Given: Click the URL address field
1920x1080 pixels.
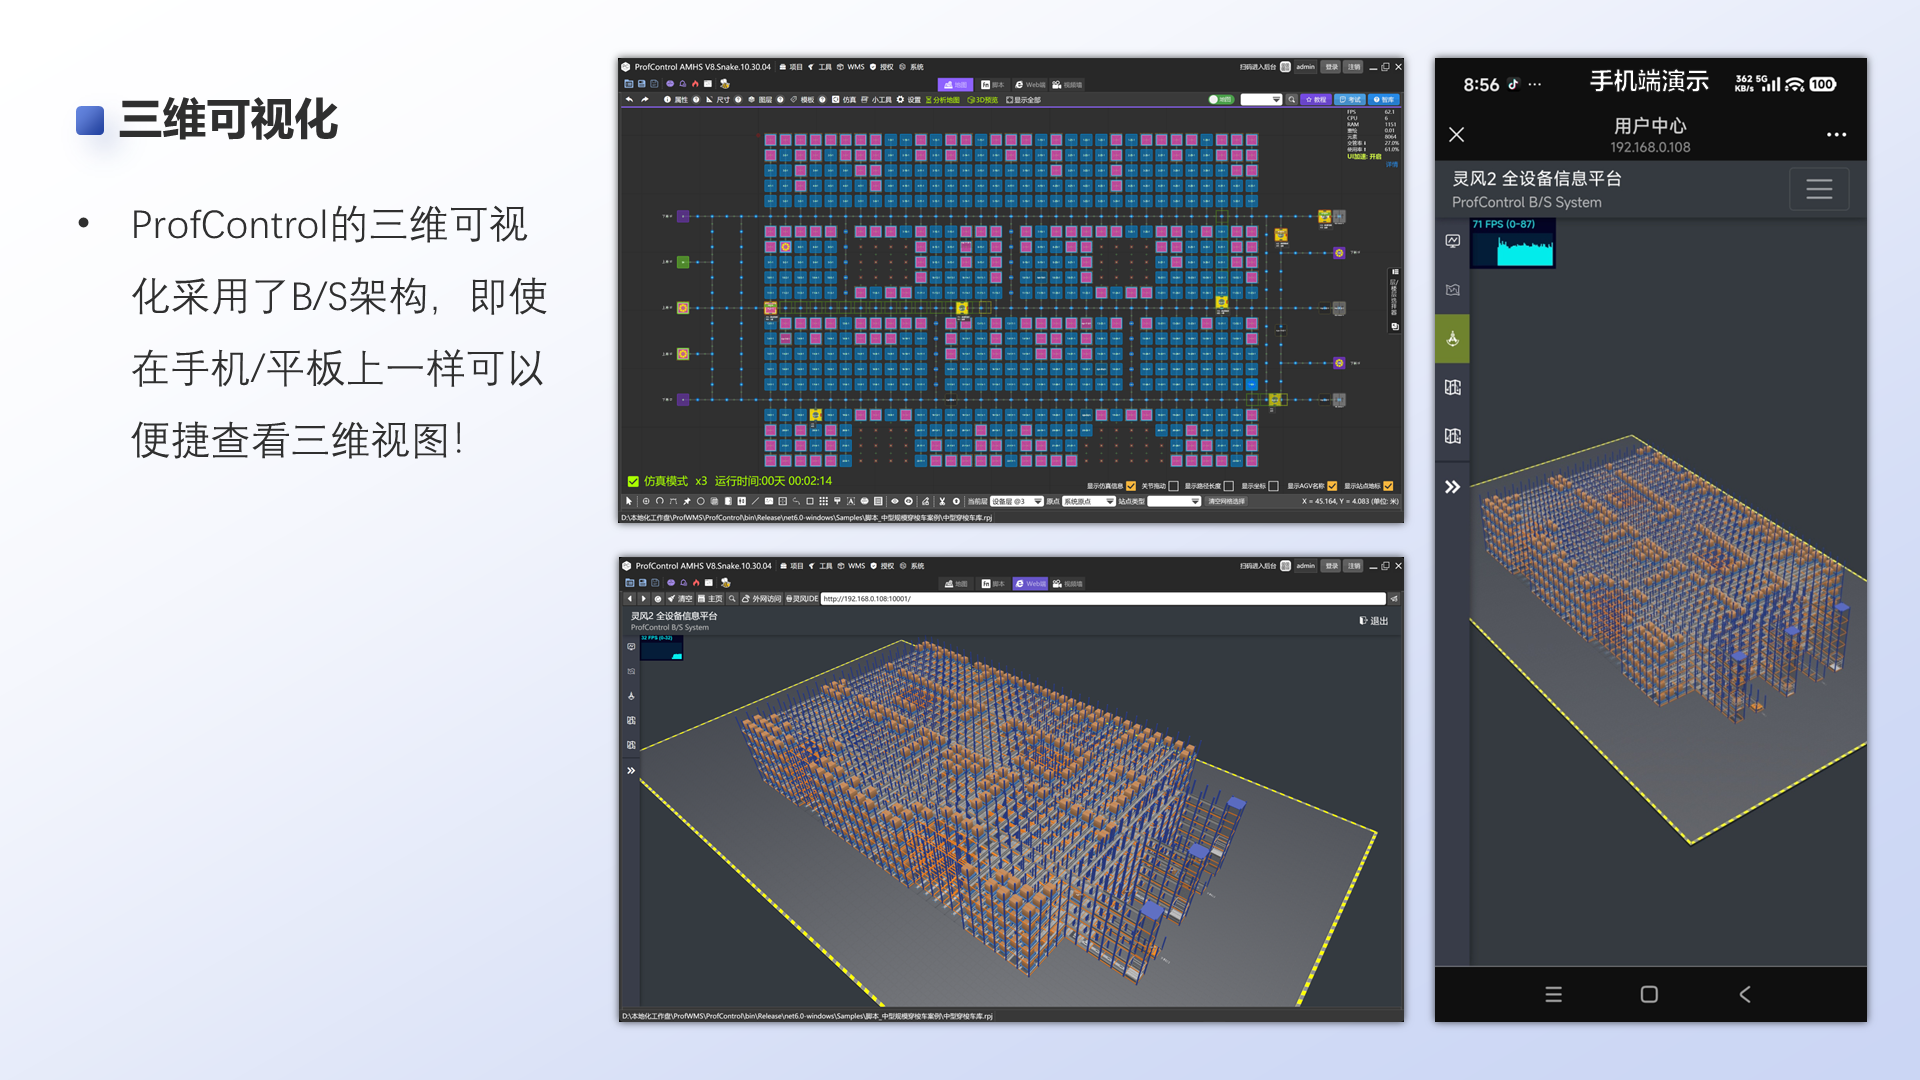Looking at the screenshot, I should click(1100, 599).
